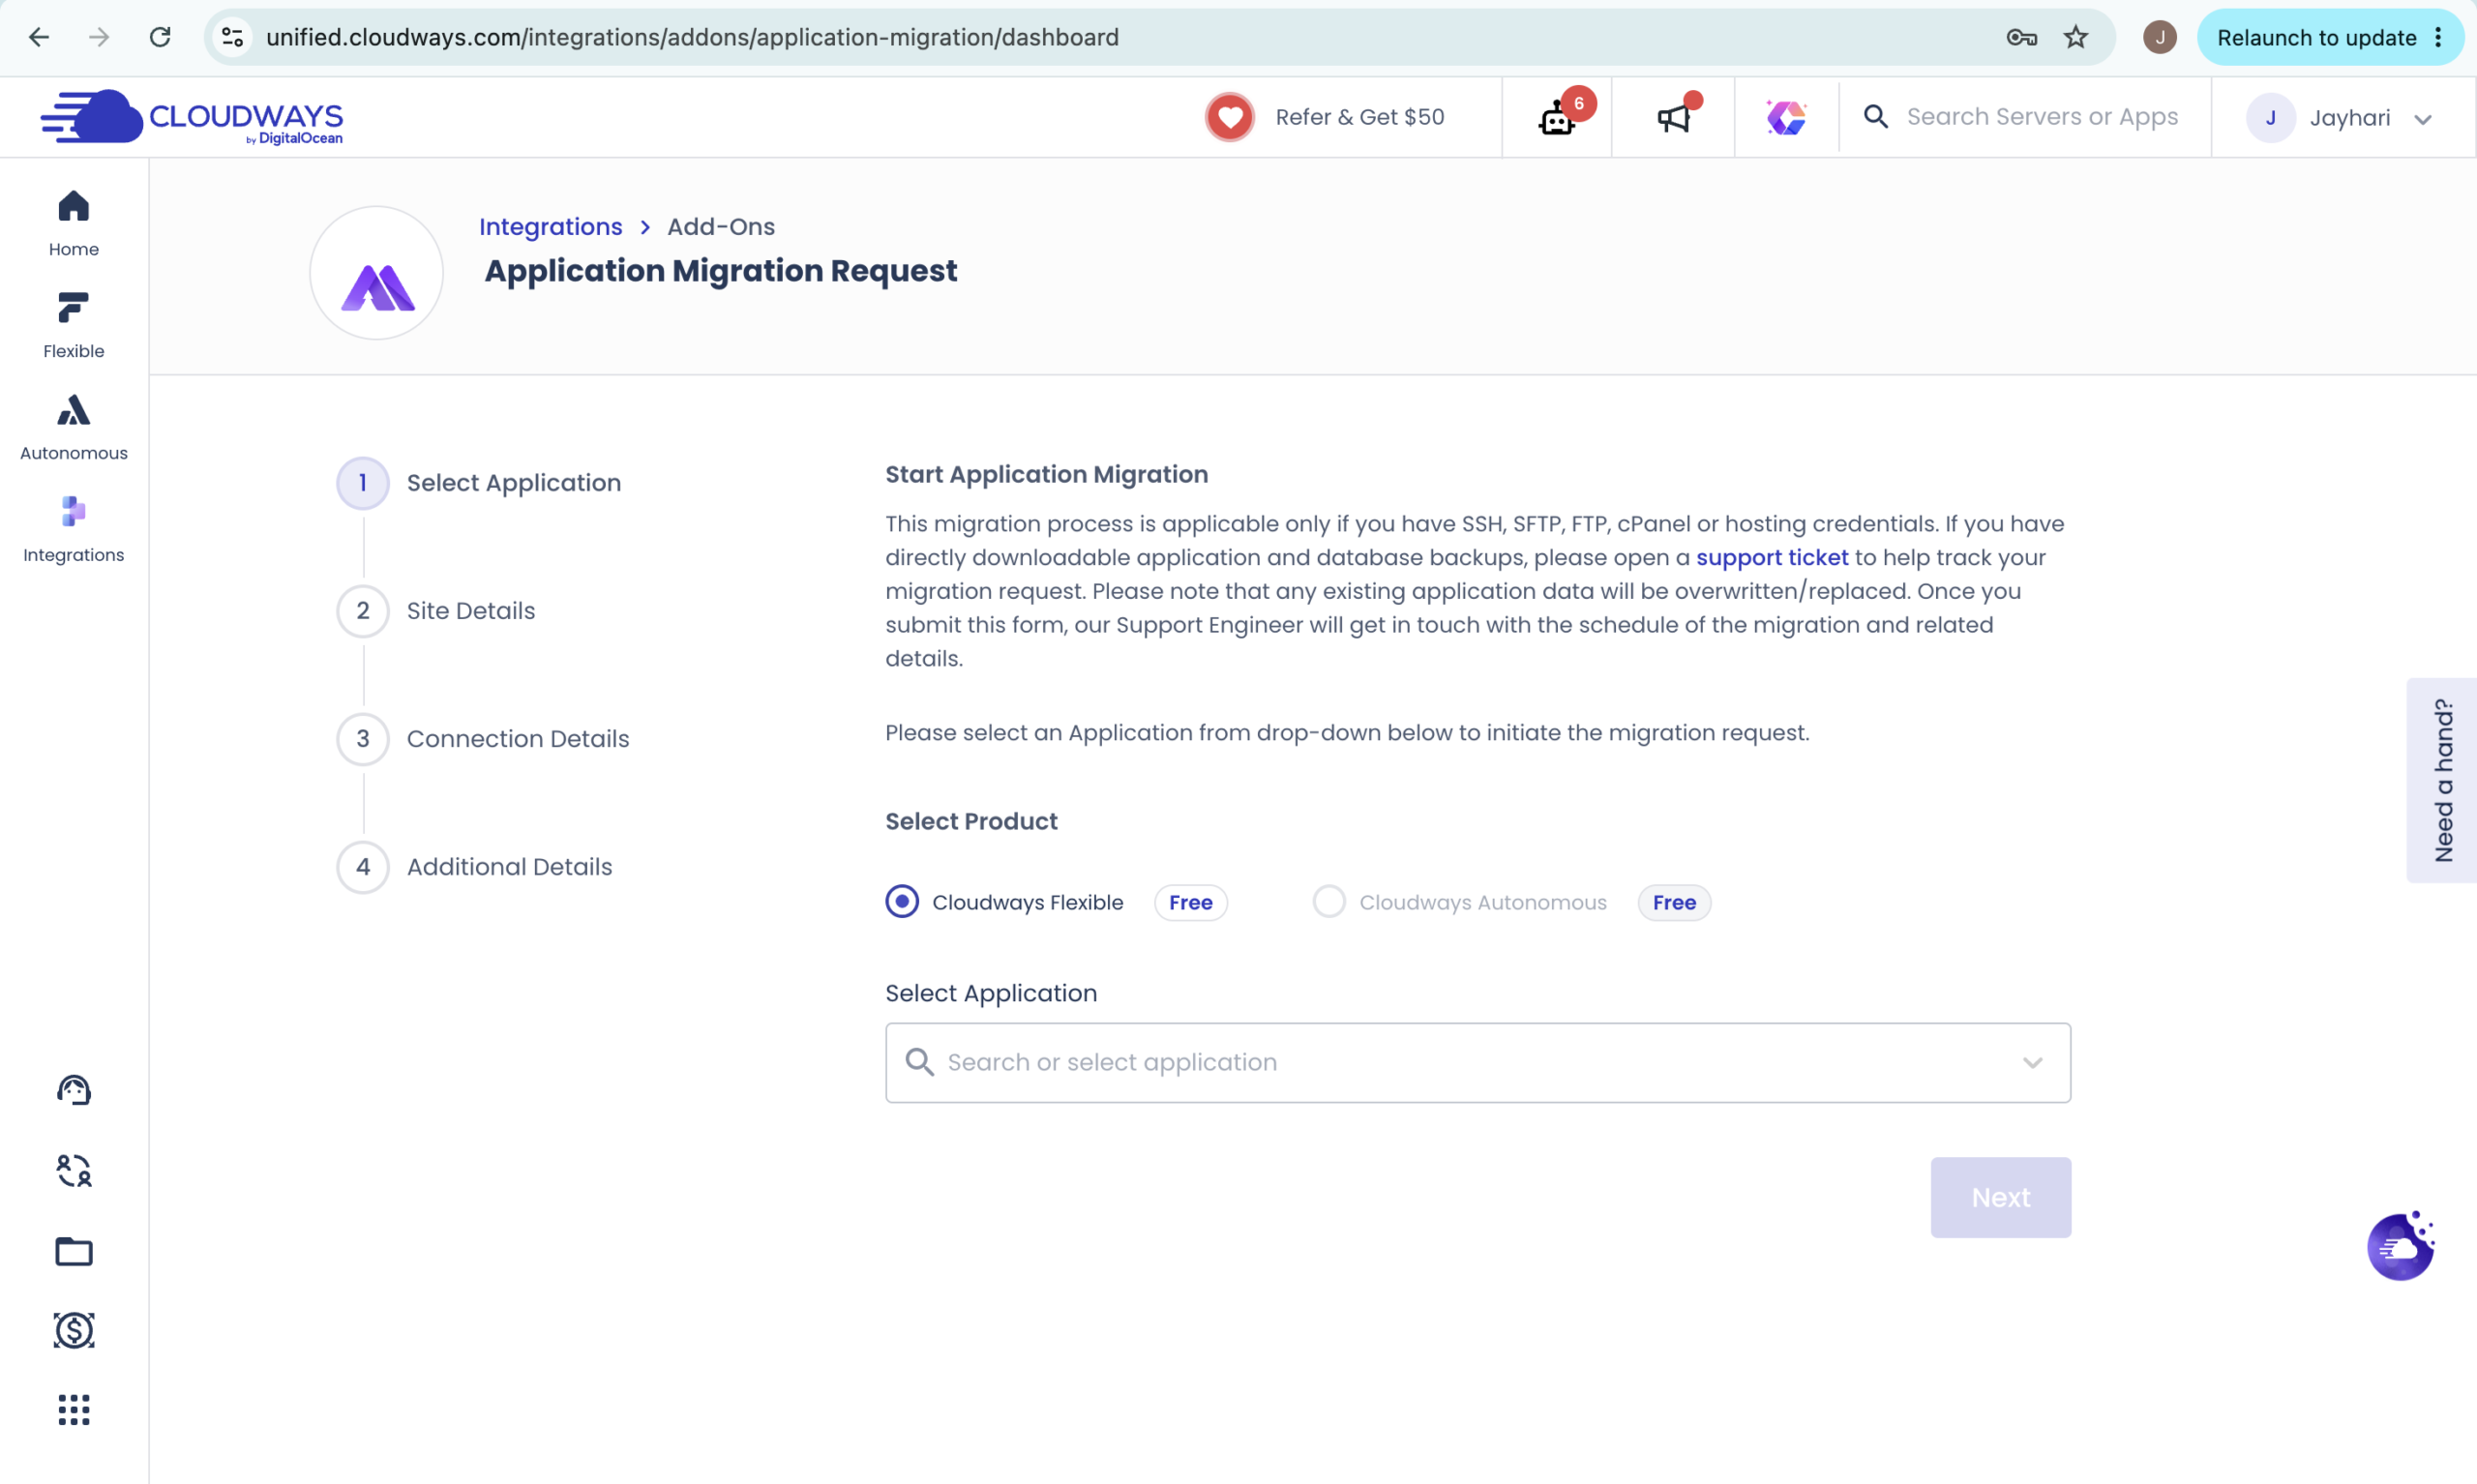Screen dimensions: 2477x1484
Task: Select Cloudways Autonomous radio button
Action: click(1329, 901)
